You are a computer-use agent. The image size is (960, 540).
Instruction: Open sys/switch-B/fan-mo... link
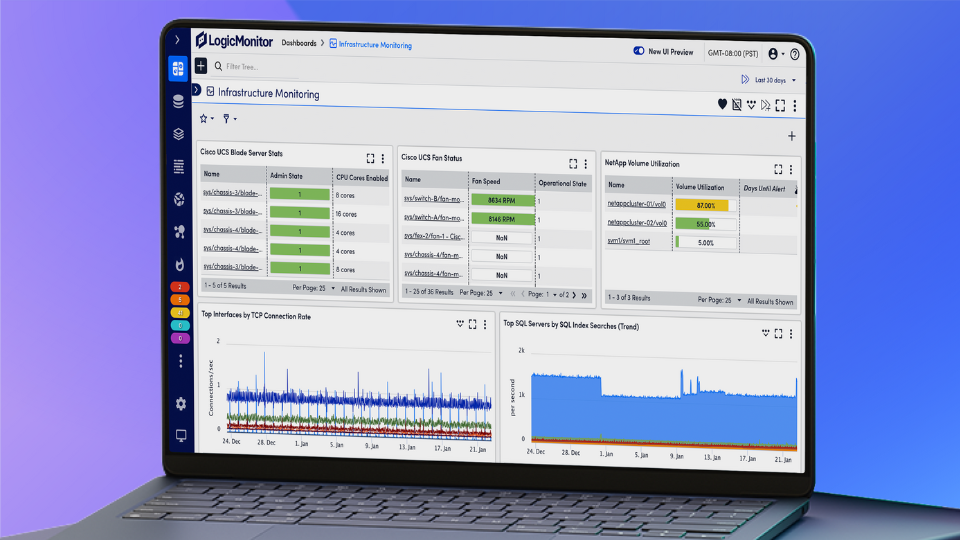point(433,198)
